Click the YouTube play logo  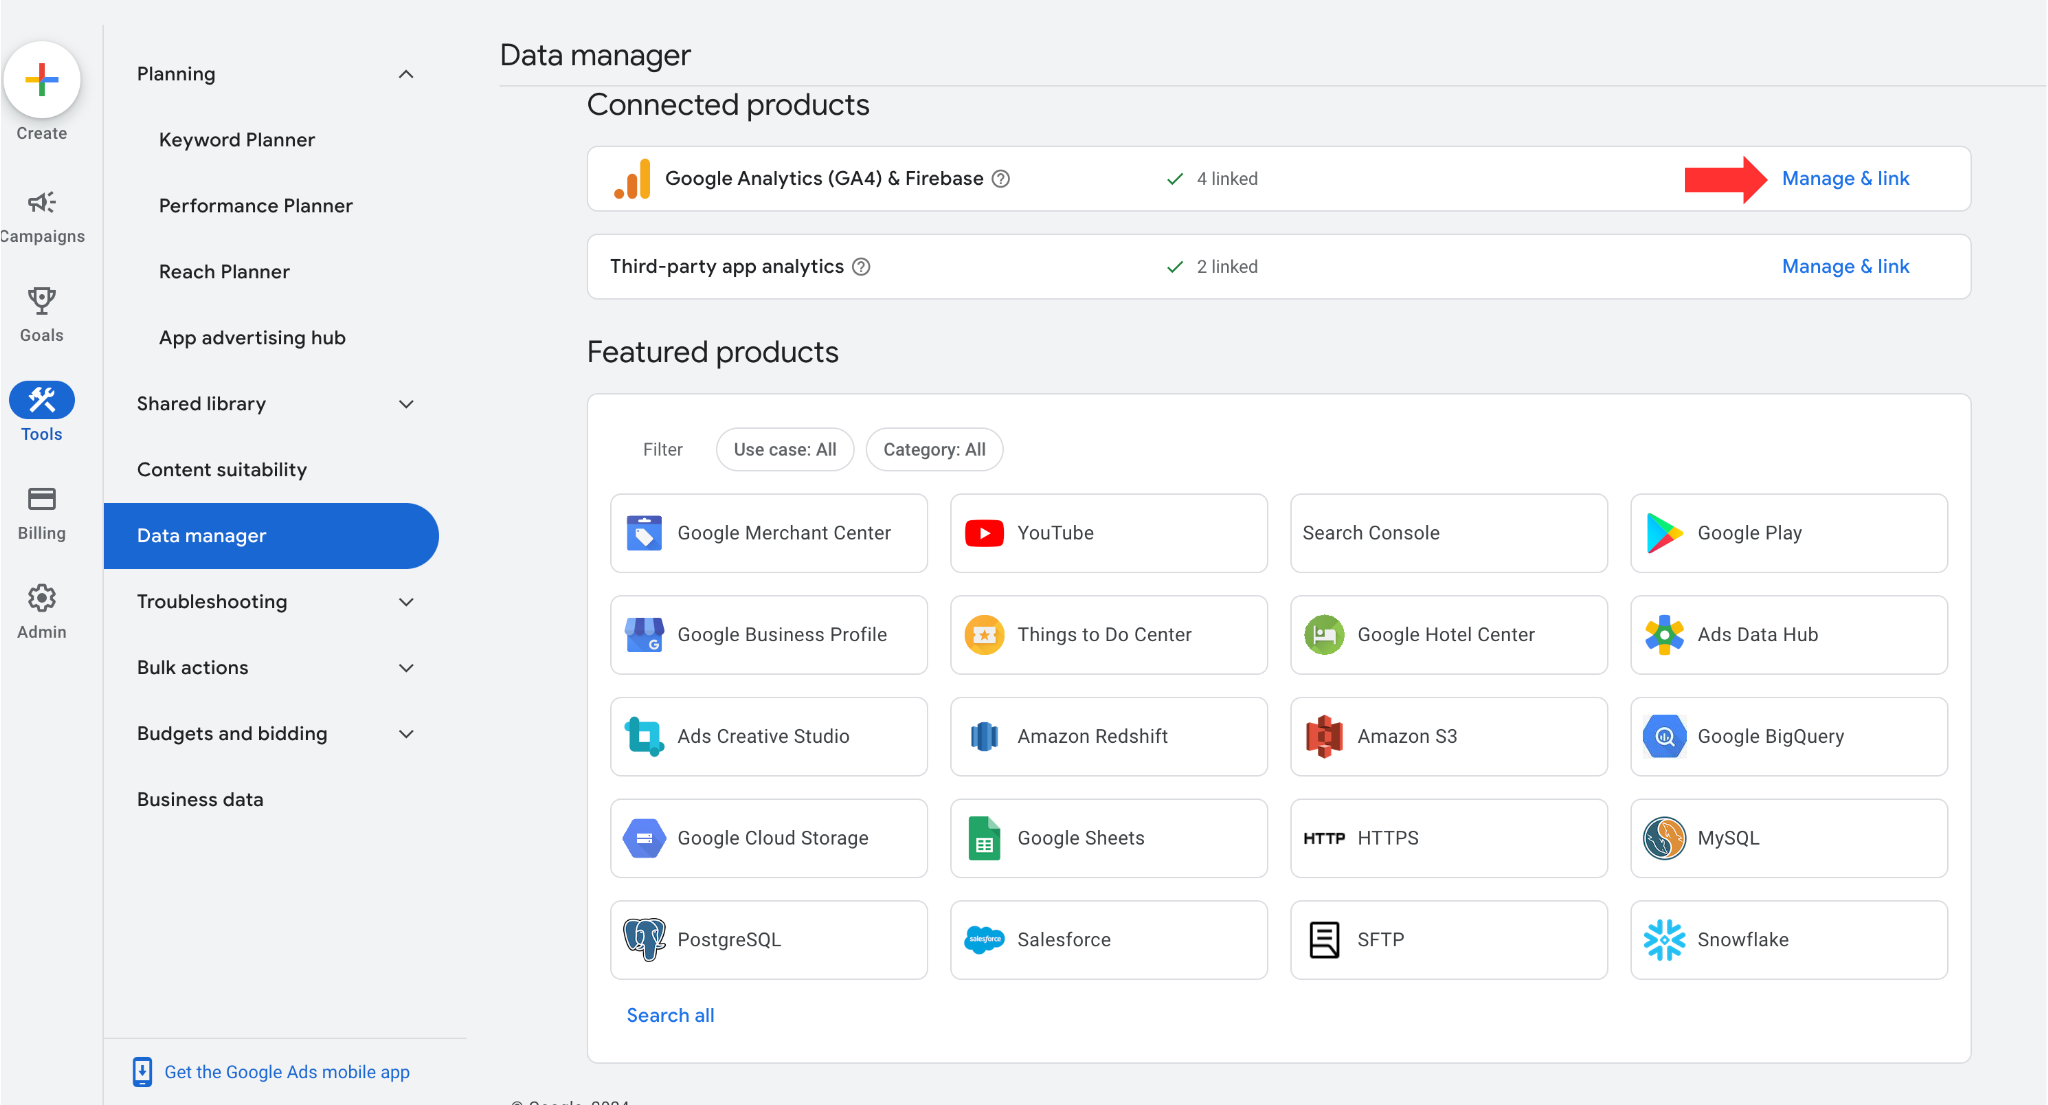pyautogui.click(x=984, y=533)
